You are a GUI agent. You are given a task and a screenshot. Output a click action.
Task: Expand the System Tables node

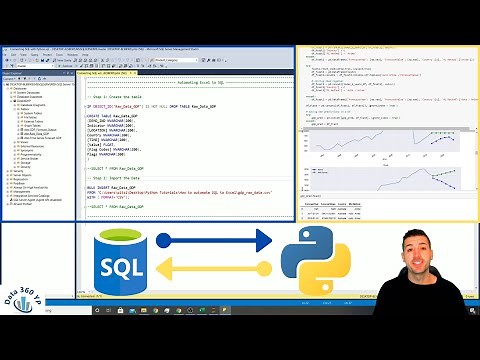[x=18, y=113]
